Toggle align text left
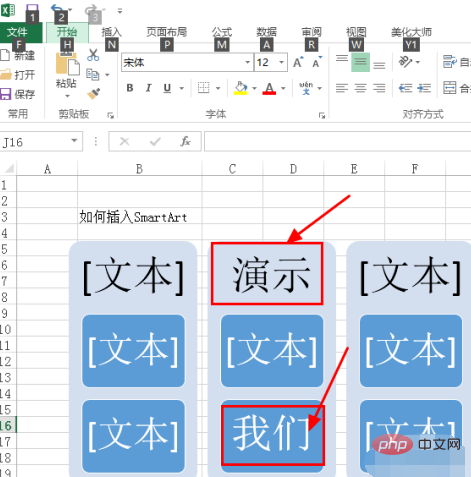Screen dimensions: 471x477 coord(342,88)
